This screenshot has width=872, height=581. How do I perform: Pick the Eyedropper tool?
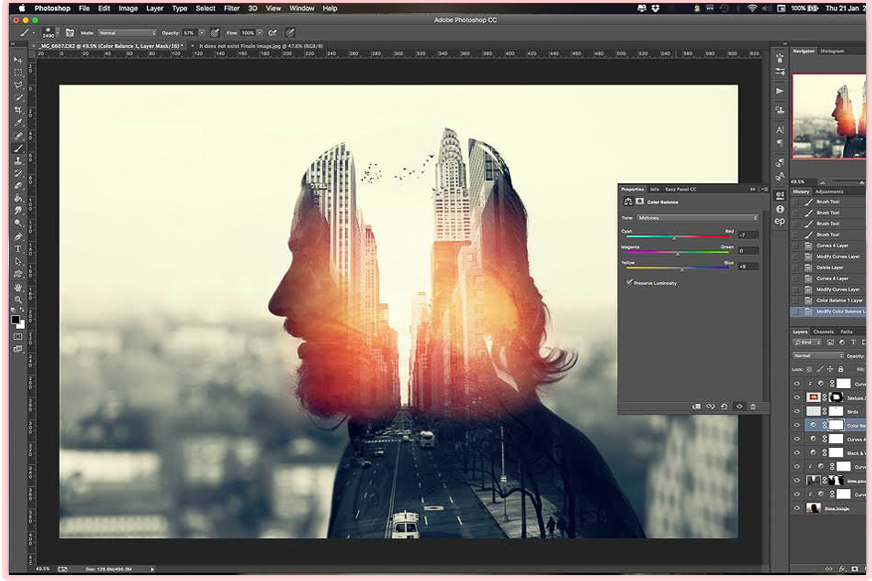[18, 123]
